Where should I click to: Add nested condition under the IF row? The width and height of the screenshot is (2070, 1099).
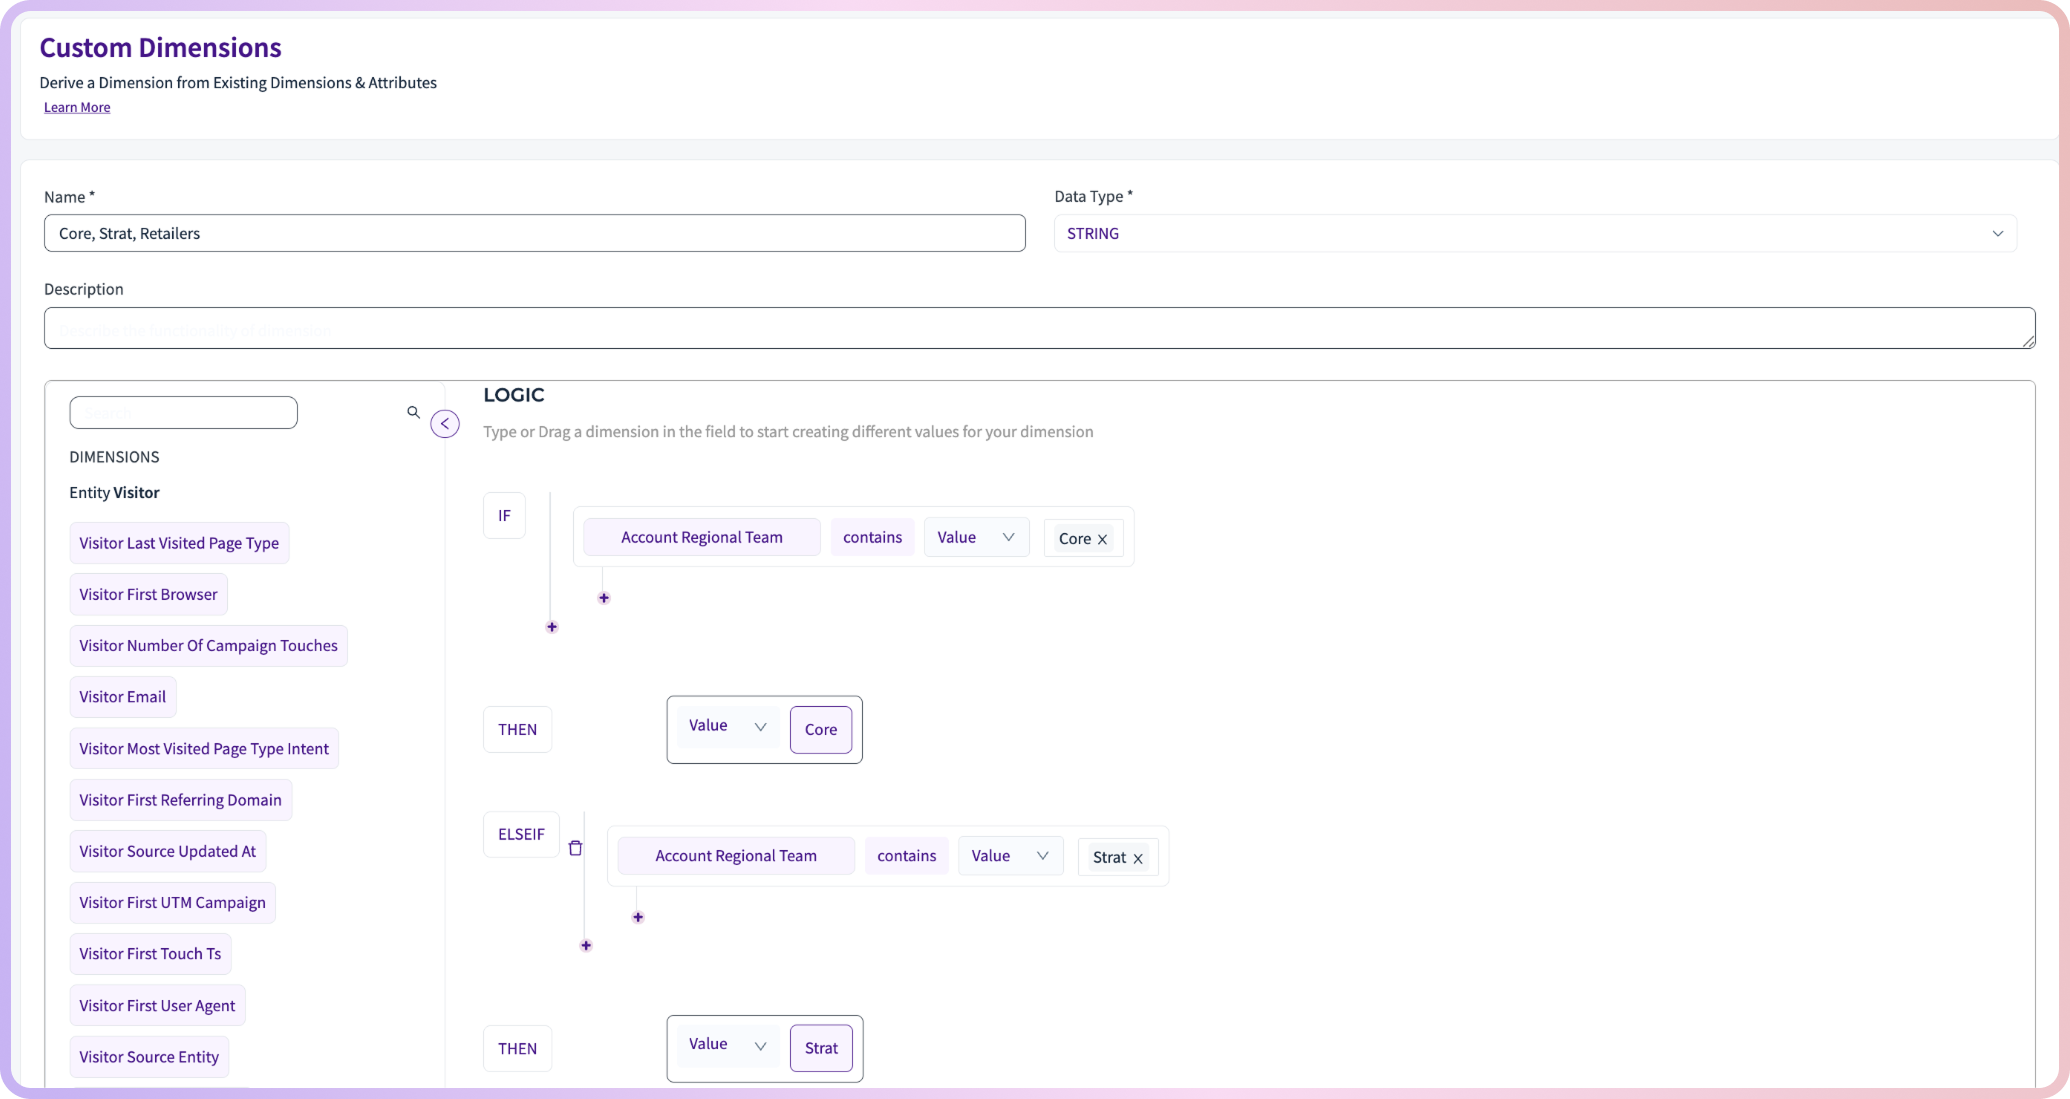(x=604, y=598)
